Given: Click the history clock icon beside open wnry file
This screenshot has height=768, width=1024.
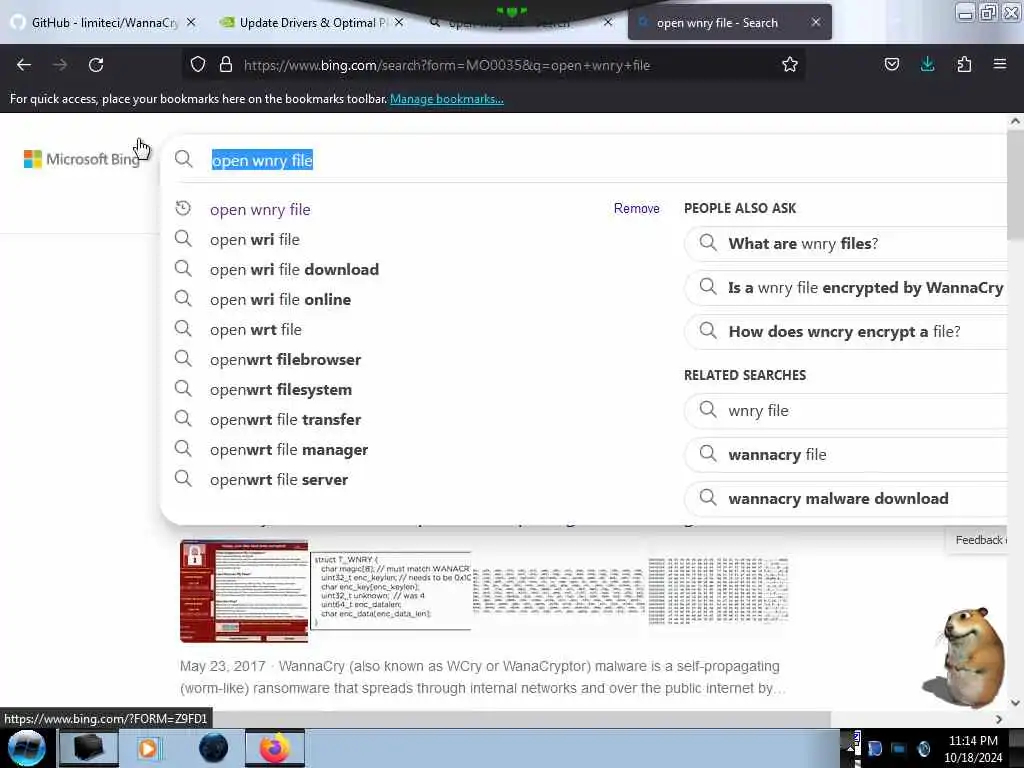Looking at the screenshot, I should [x=183, y=208].
